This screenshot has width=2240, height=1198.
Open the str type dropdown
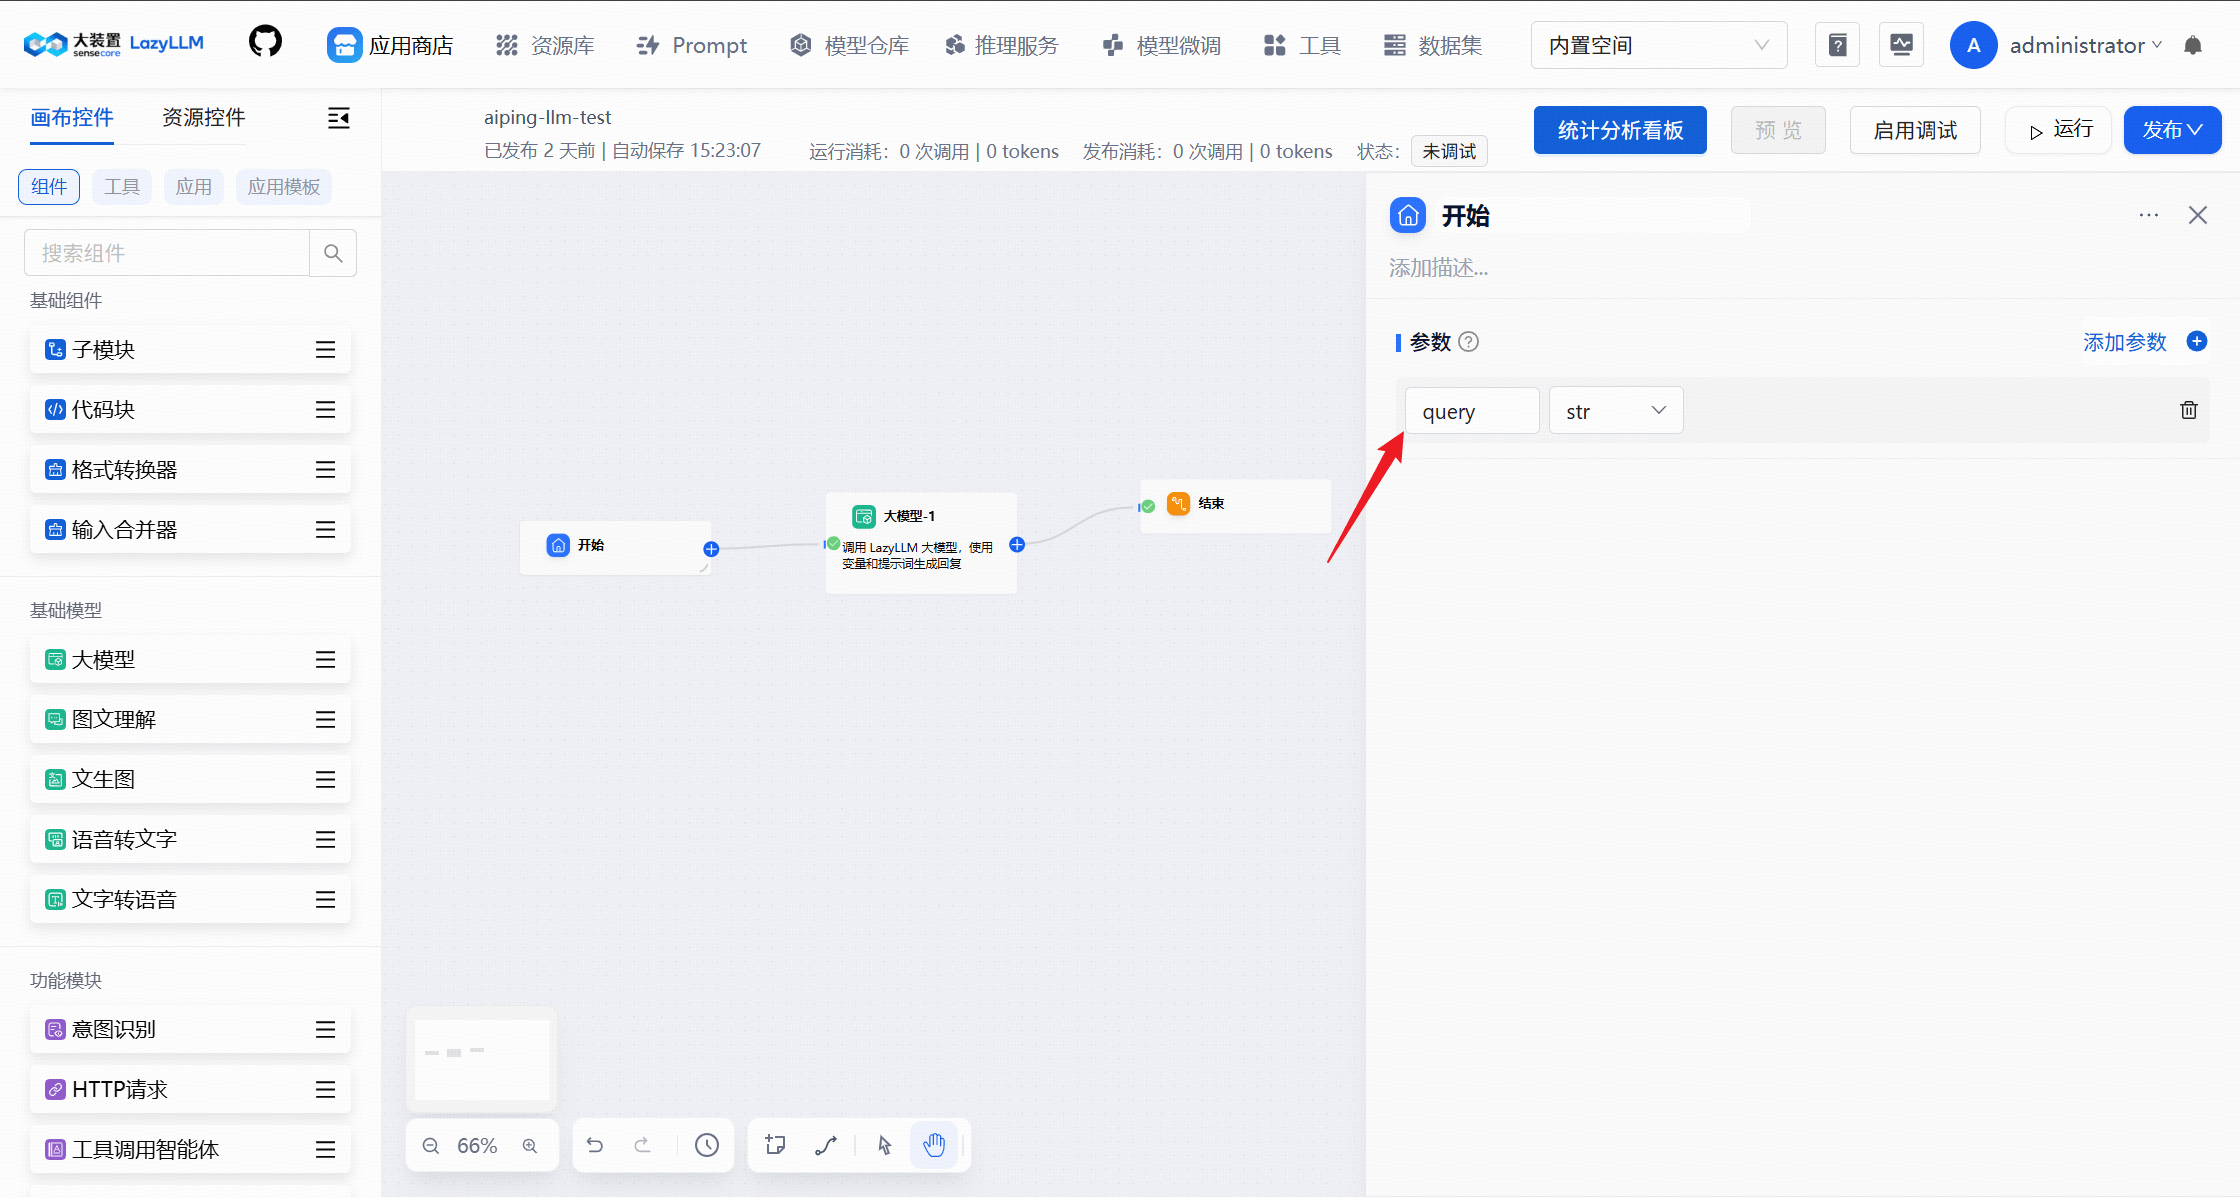click(1615, 411)
